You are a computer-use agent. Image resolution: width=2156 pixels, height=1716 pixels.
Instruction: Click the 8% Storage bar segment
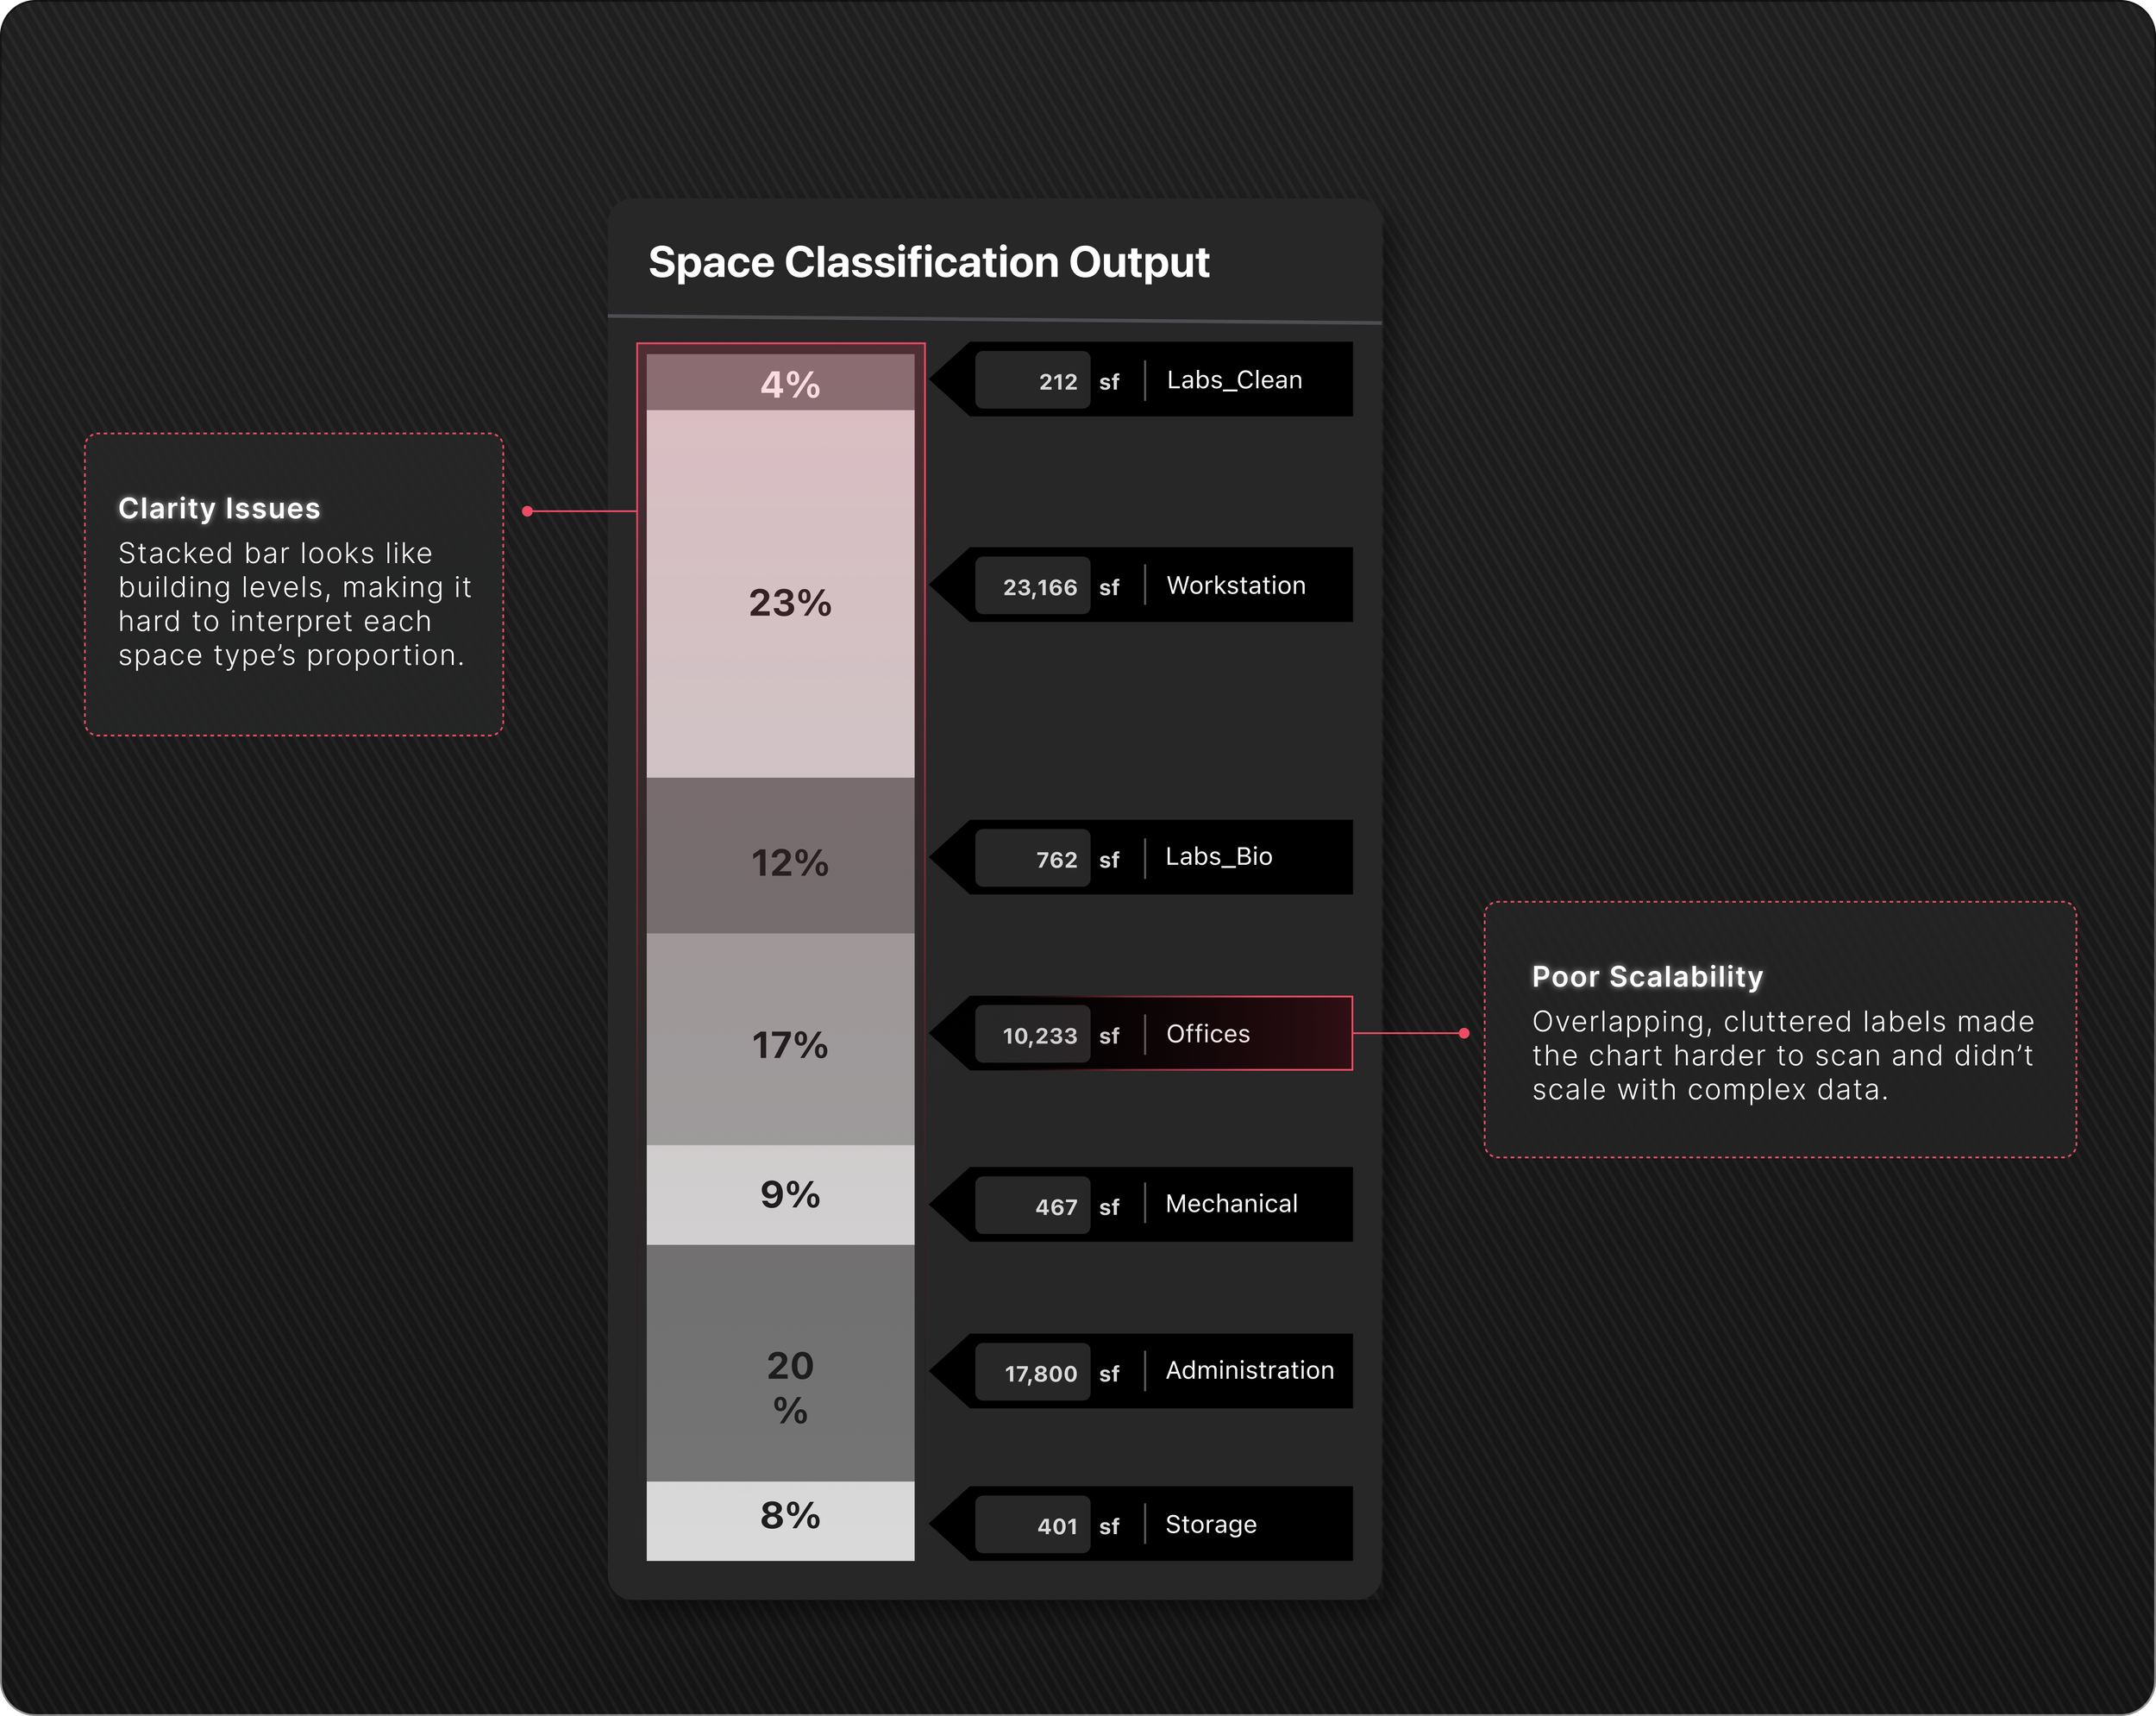(780, 1520)
